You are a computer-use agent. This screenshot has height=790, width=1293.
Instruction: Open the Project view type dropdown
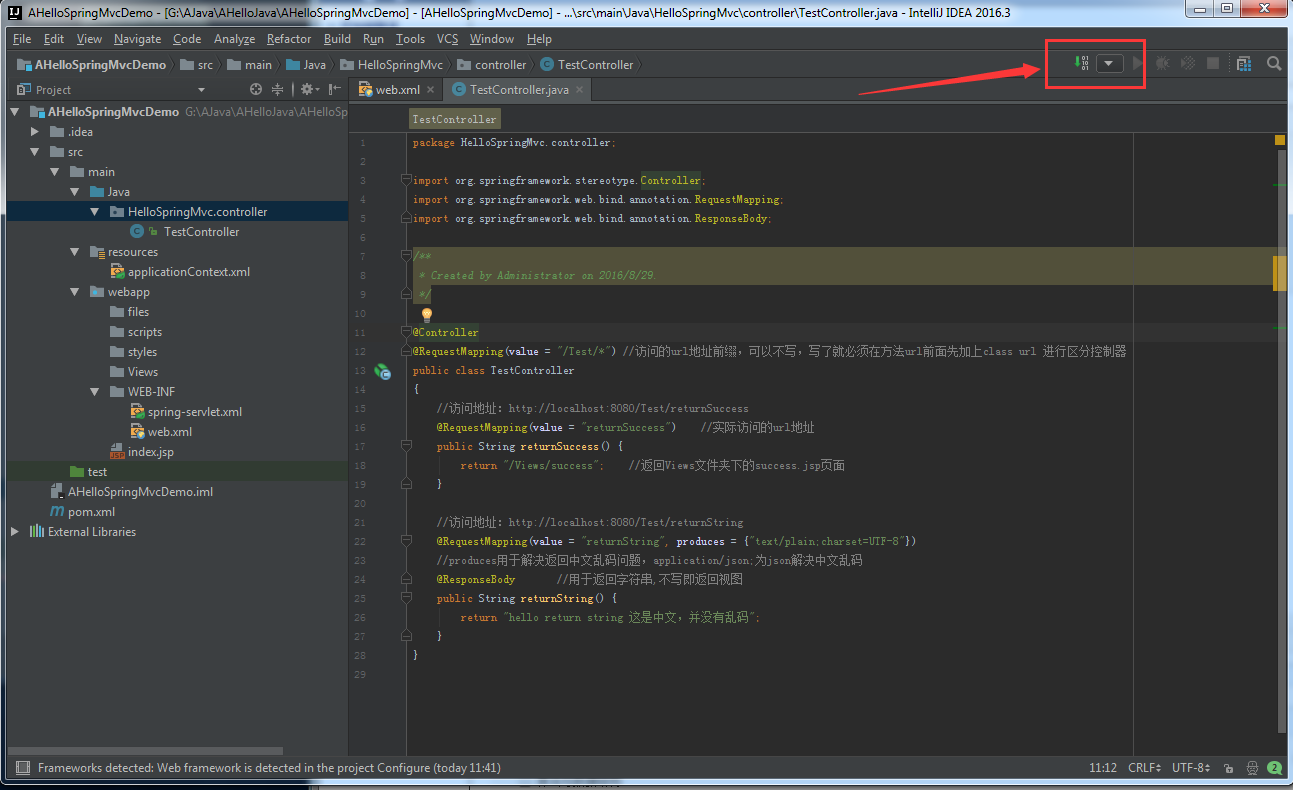point(201,90)
